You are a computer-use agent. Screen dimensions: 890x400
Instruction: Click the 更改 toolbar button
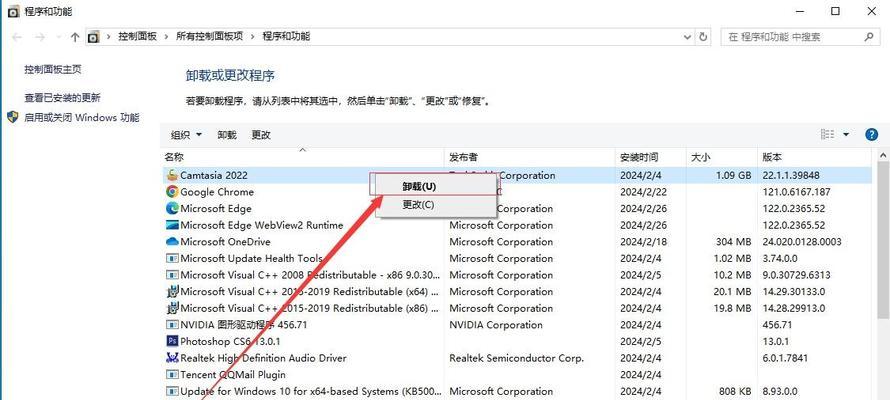click(261, 135)
